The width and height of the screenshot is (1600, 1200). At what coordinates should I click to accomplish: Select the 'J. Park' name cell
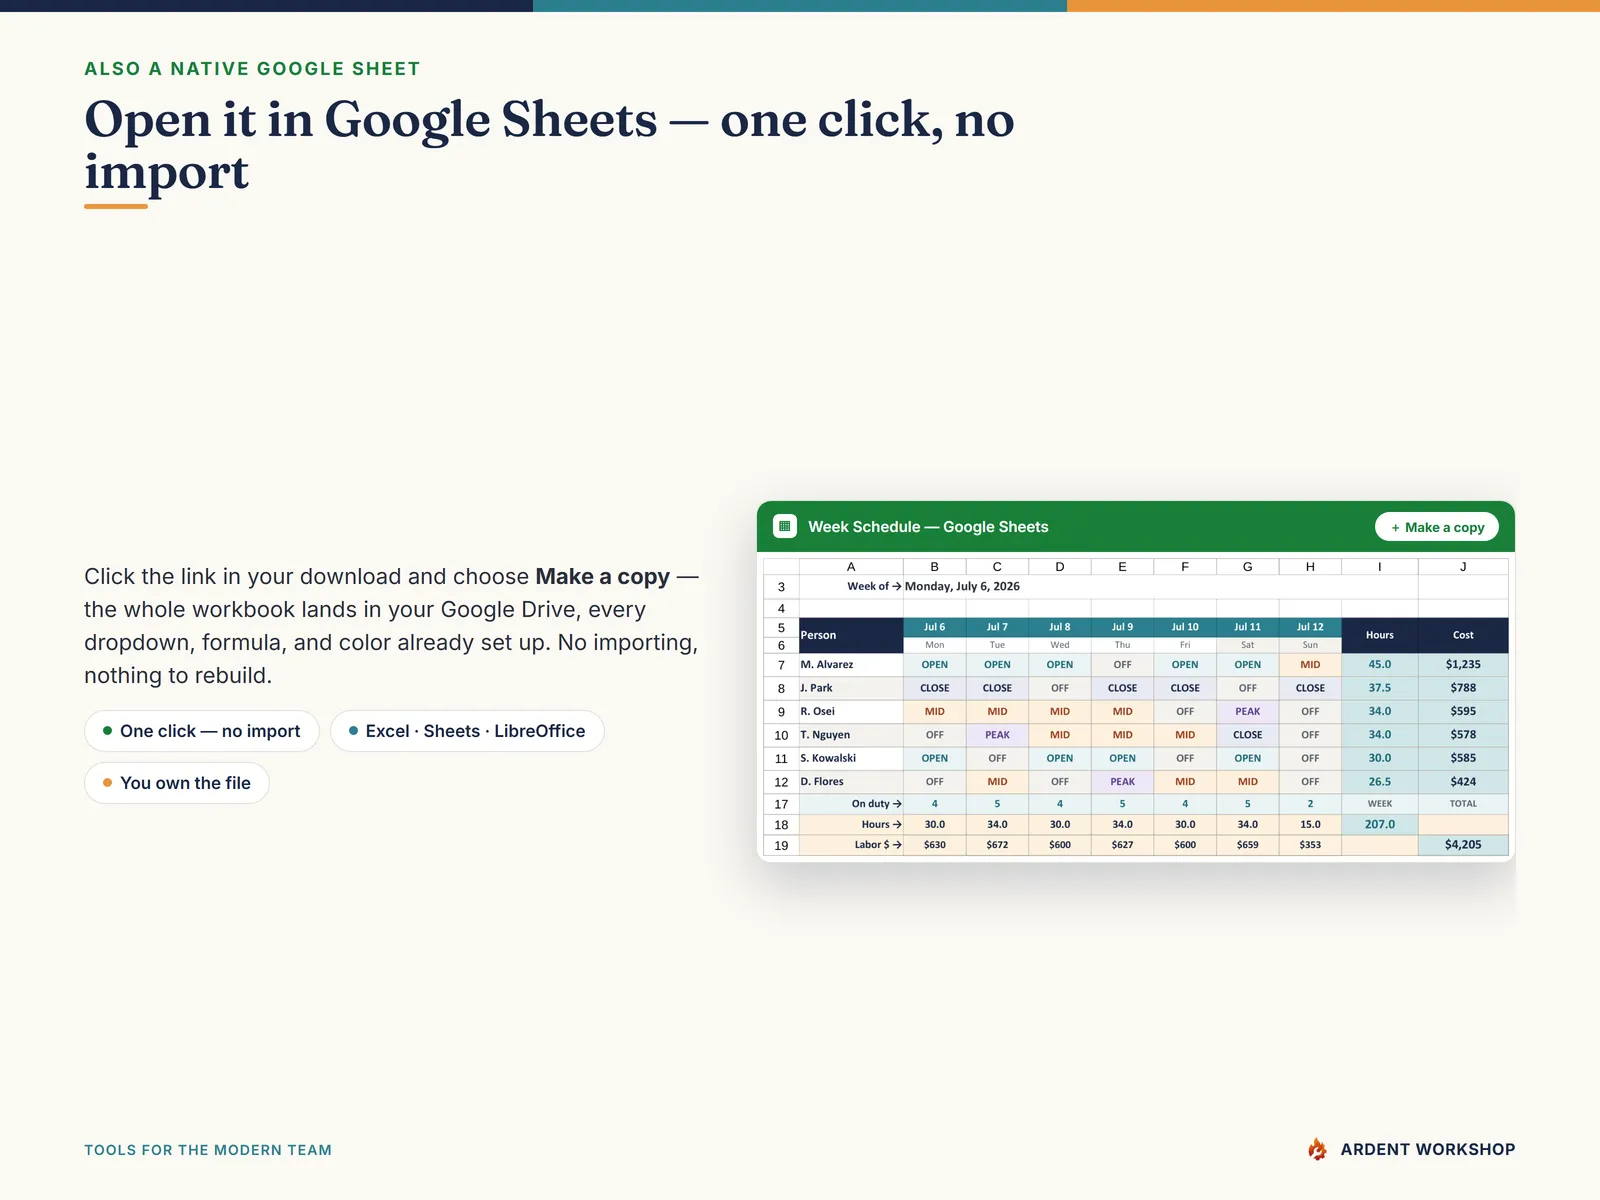851,688
